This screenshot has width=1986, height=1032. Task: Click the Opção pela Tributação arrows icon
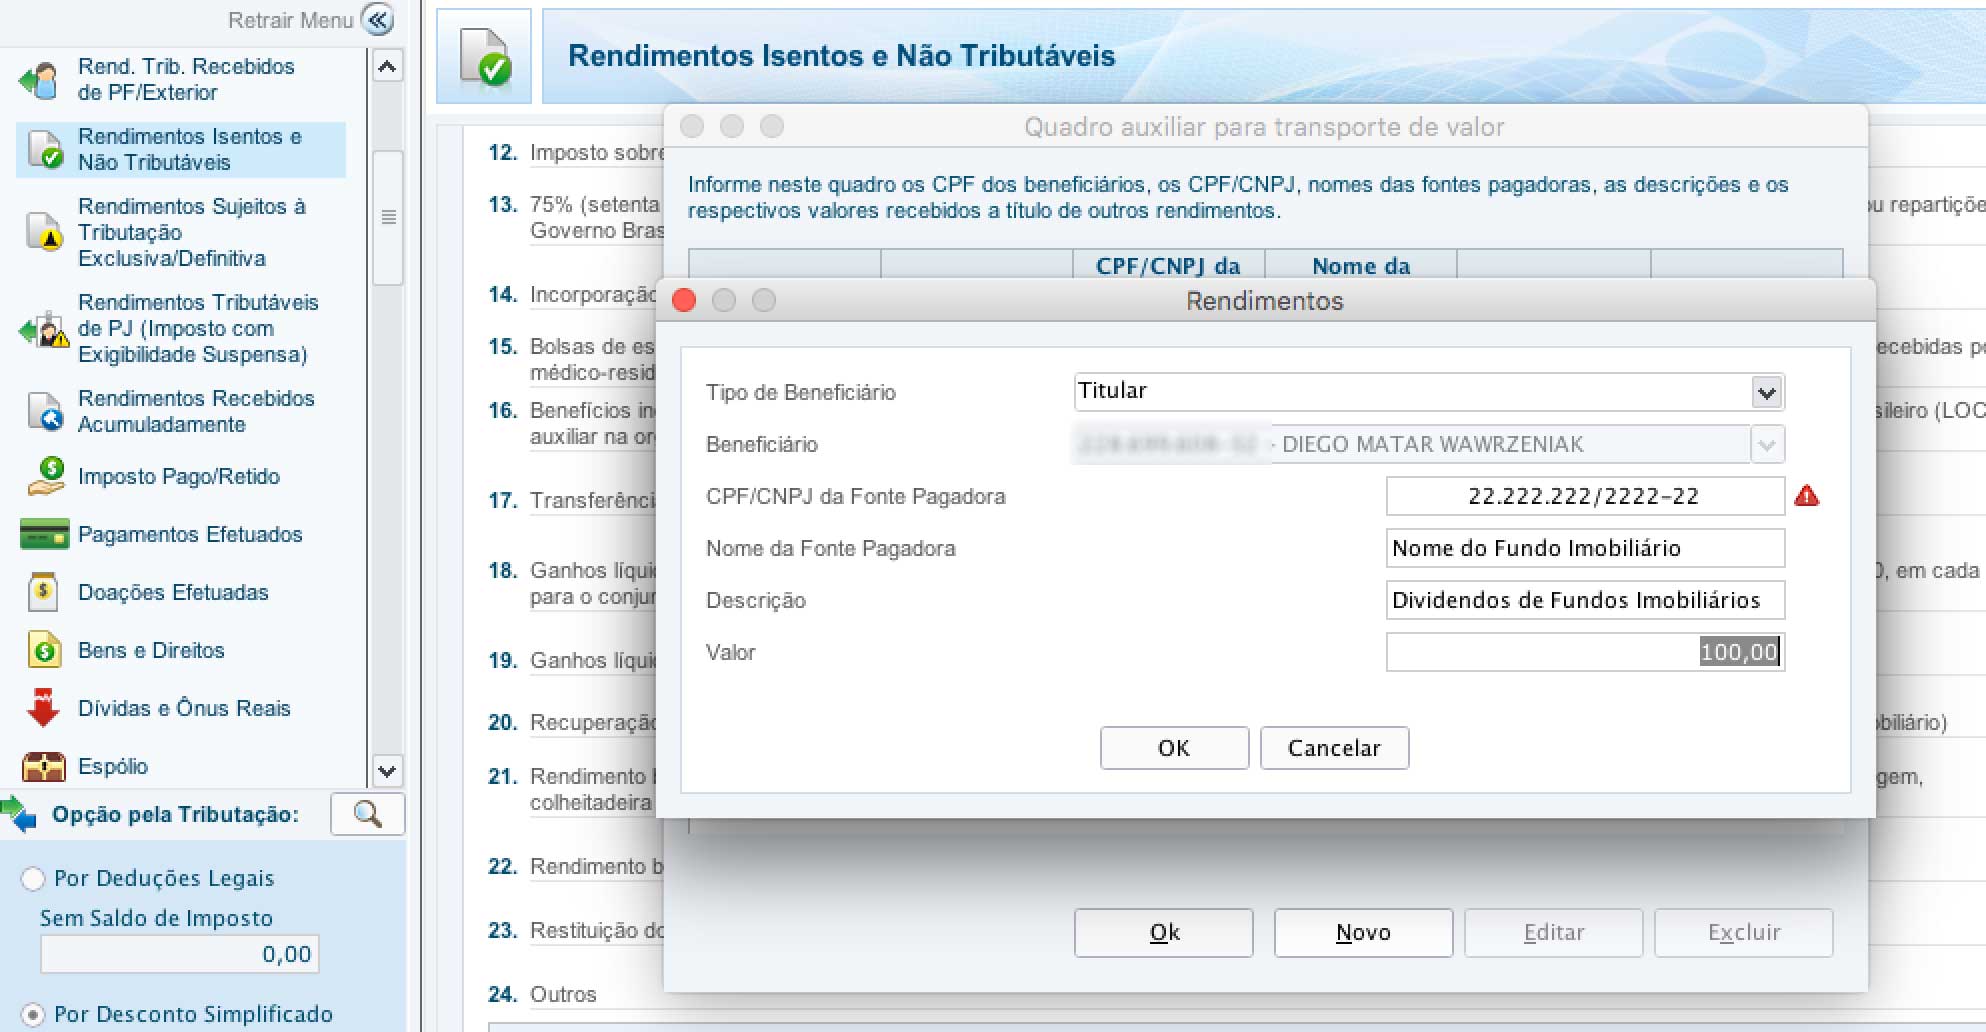pos(19,814)
